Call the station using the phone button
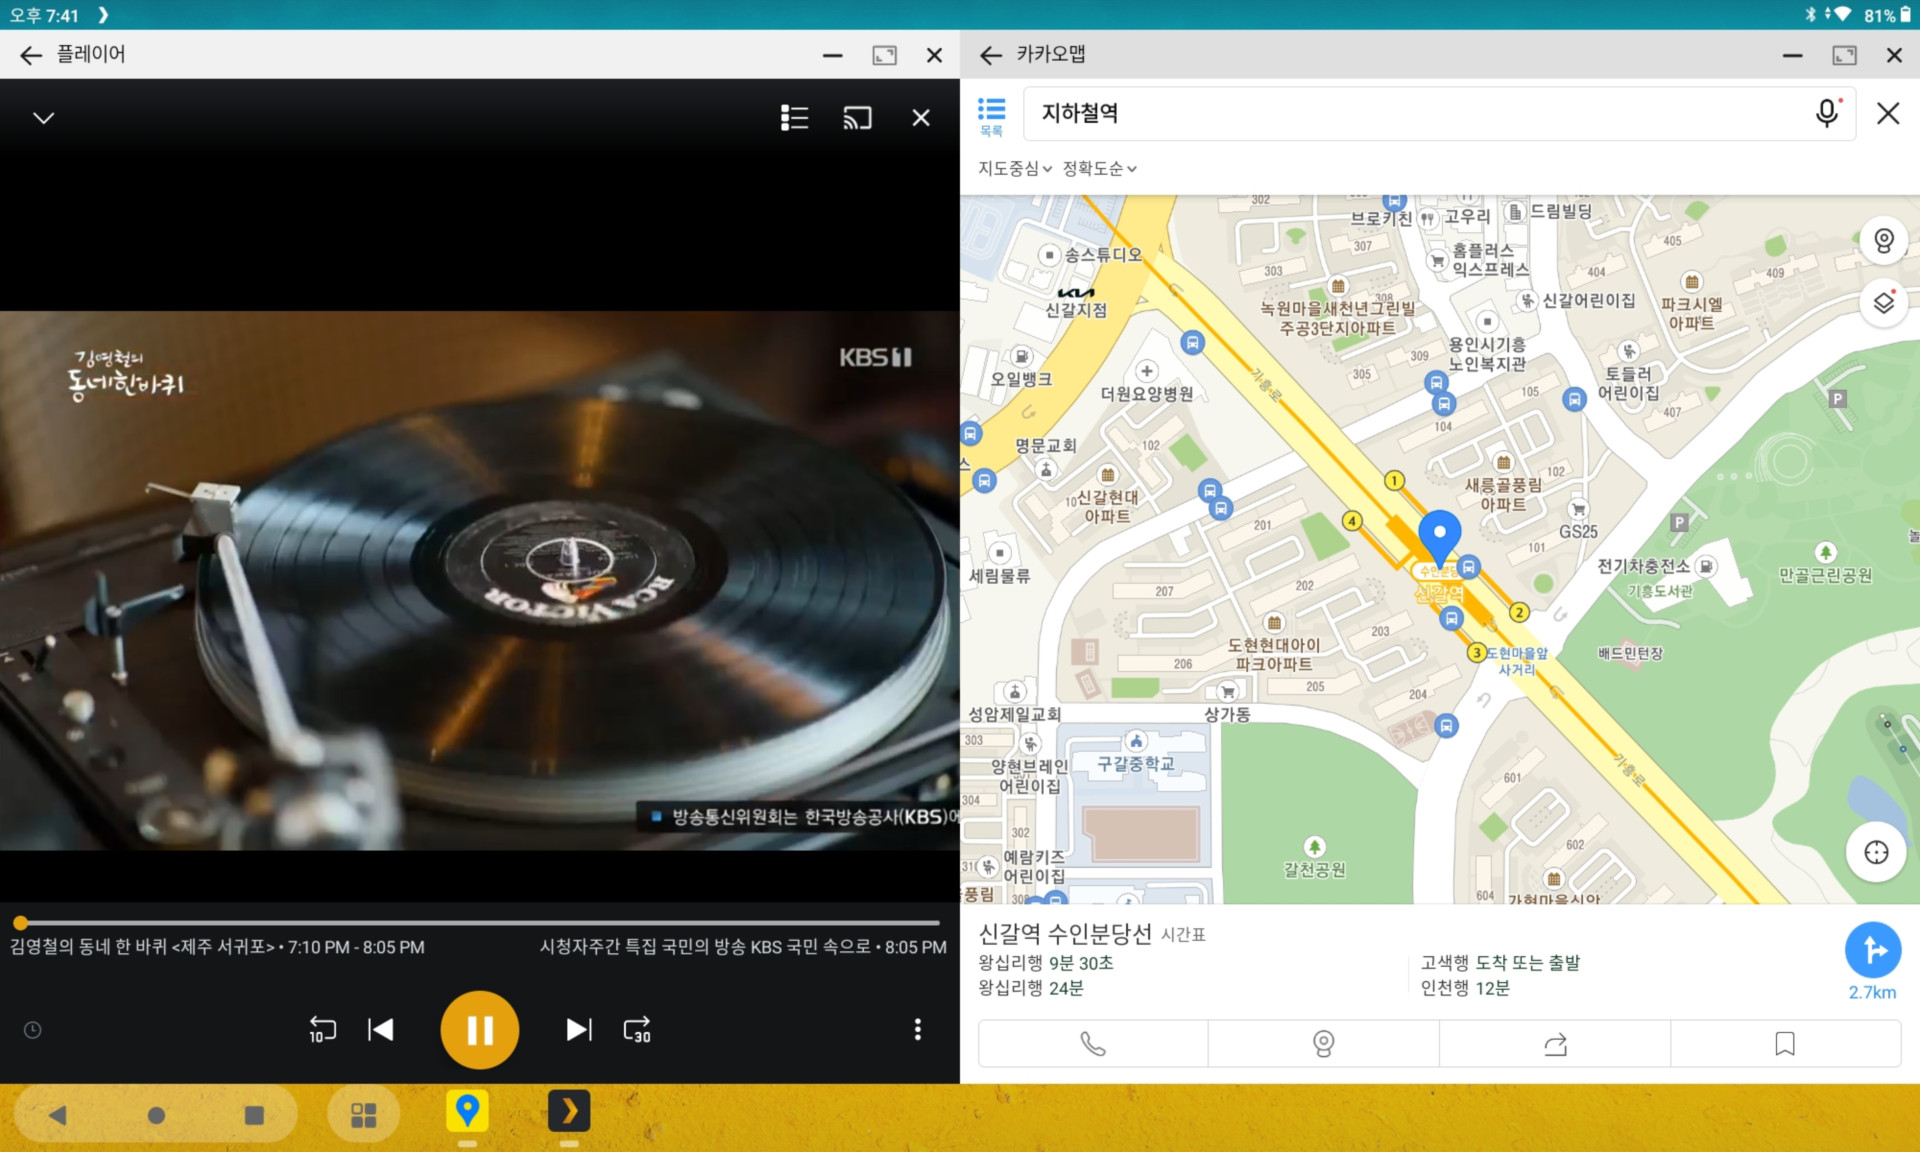 tap(1093, 1044)
